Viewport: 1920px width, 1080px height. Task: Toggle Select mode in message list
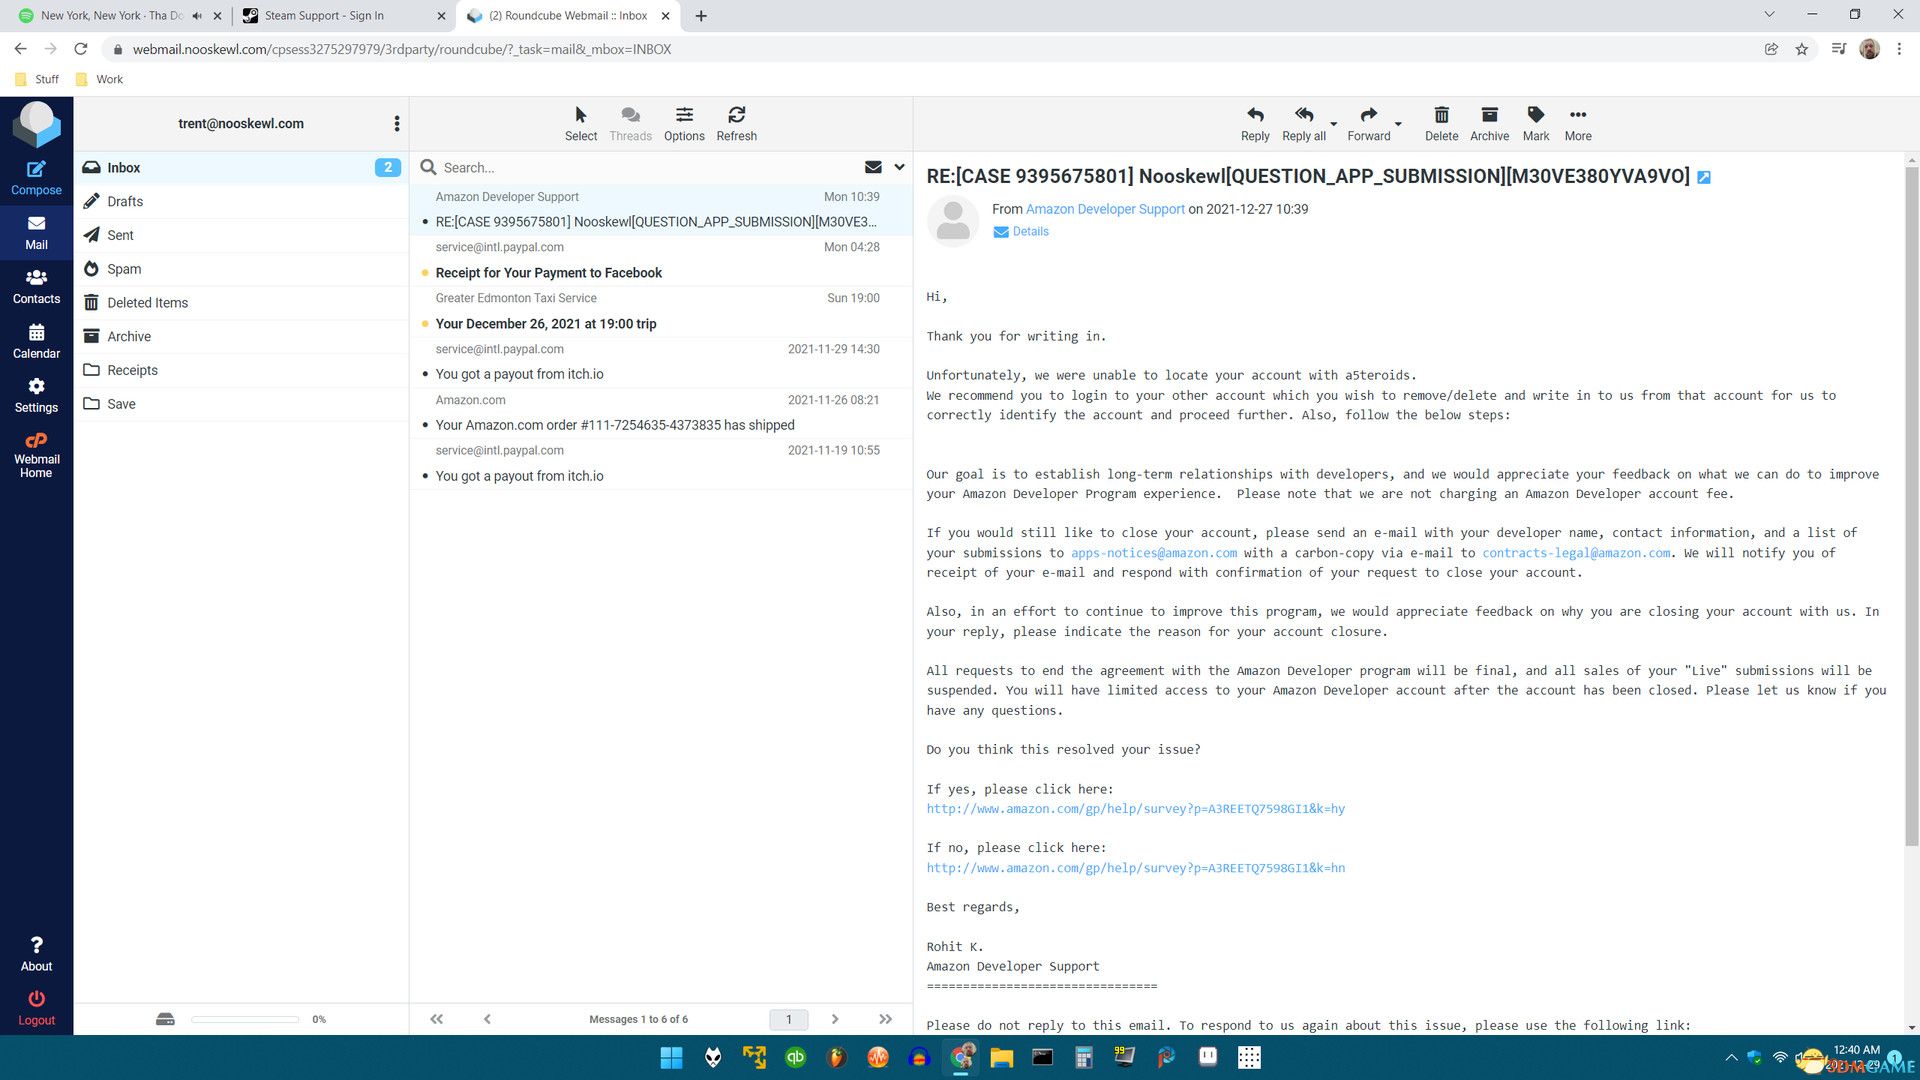[x=580, y=123]
